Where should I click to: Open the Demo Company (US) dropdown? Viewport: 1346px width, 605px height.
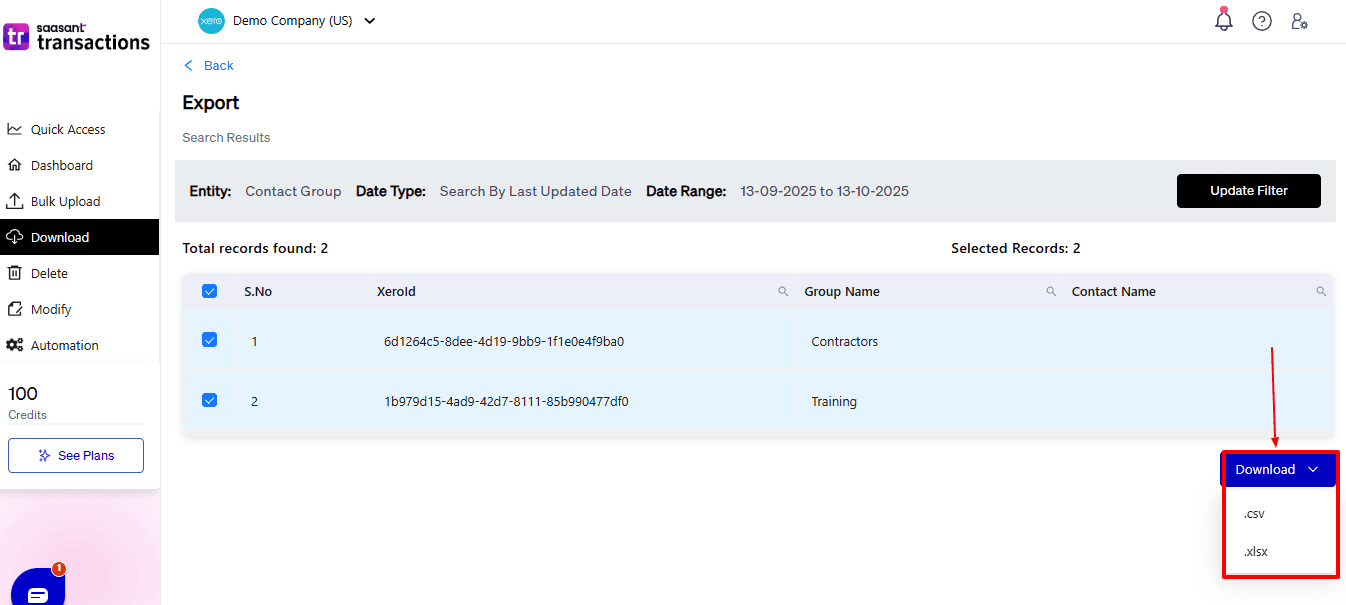point(304,20)
